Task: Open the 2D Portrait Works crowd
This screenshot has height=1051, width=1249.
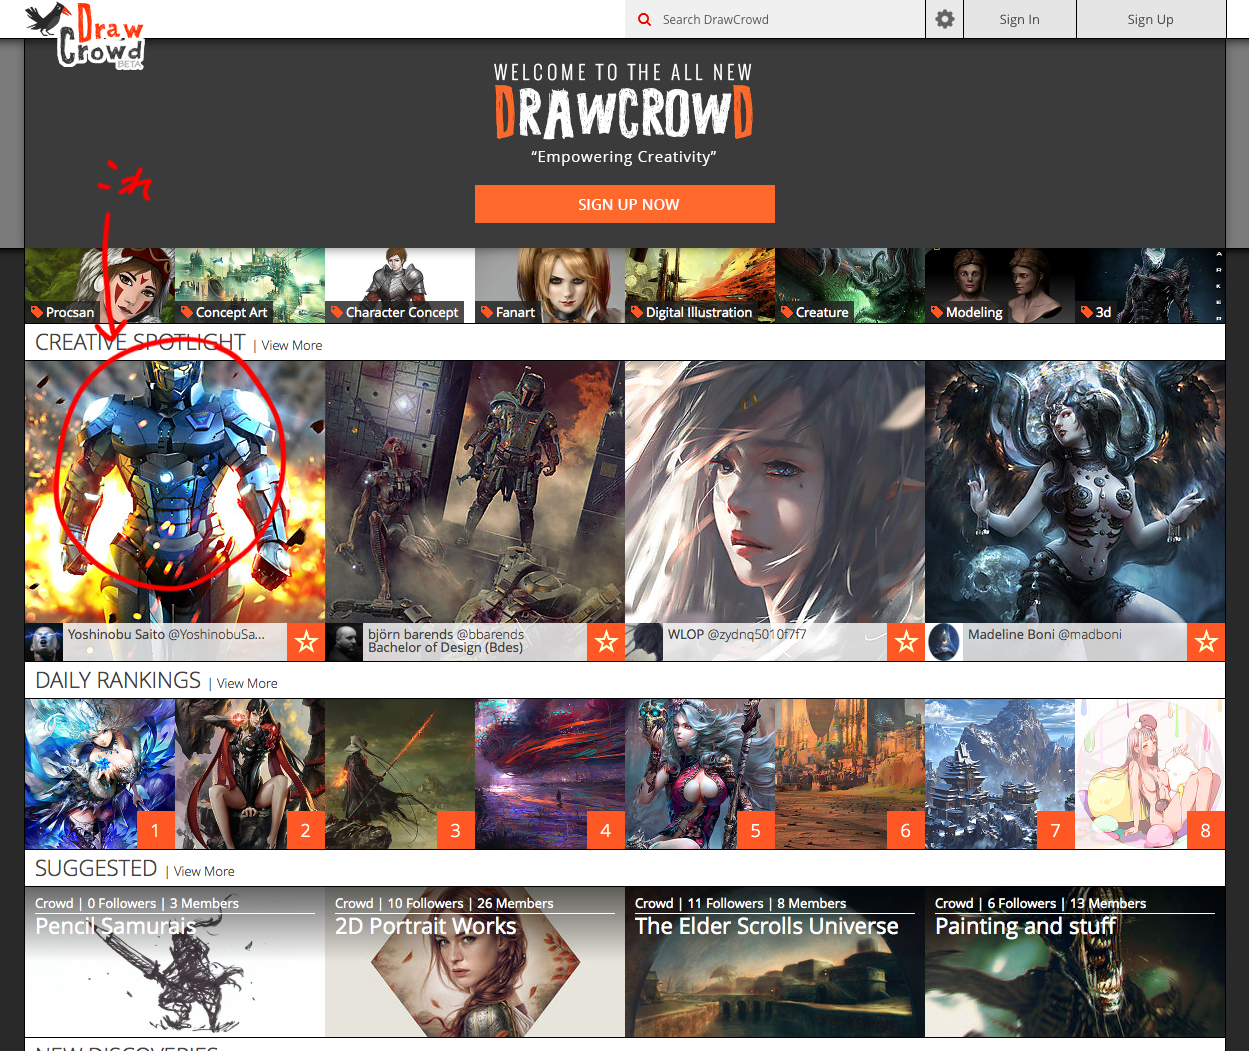Action: 475,962
